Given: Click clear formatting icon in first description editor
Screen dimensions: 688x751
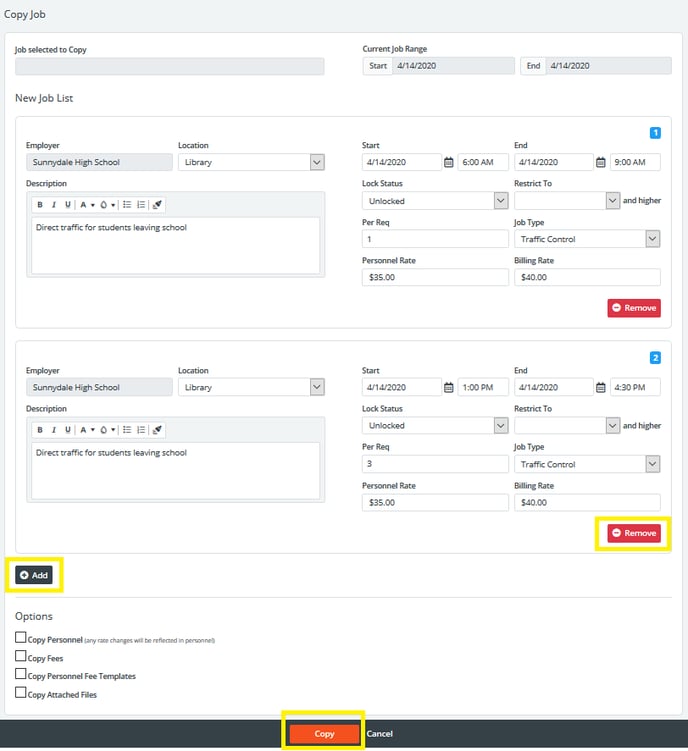Looking at the screenshot, I should click(x=158, y=205).
